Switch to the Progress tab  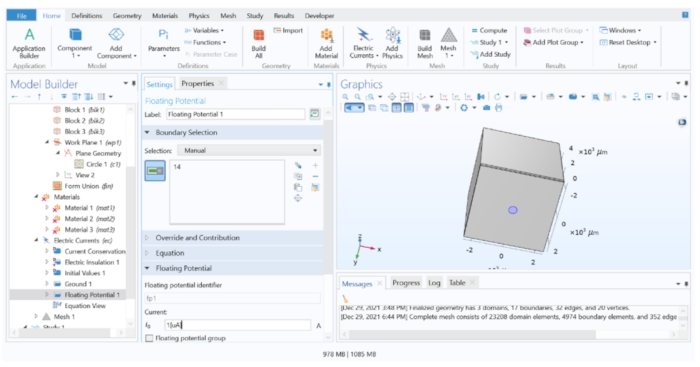point(406,283)
